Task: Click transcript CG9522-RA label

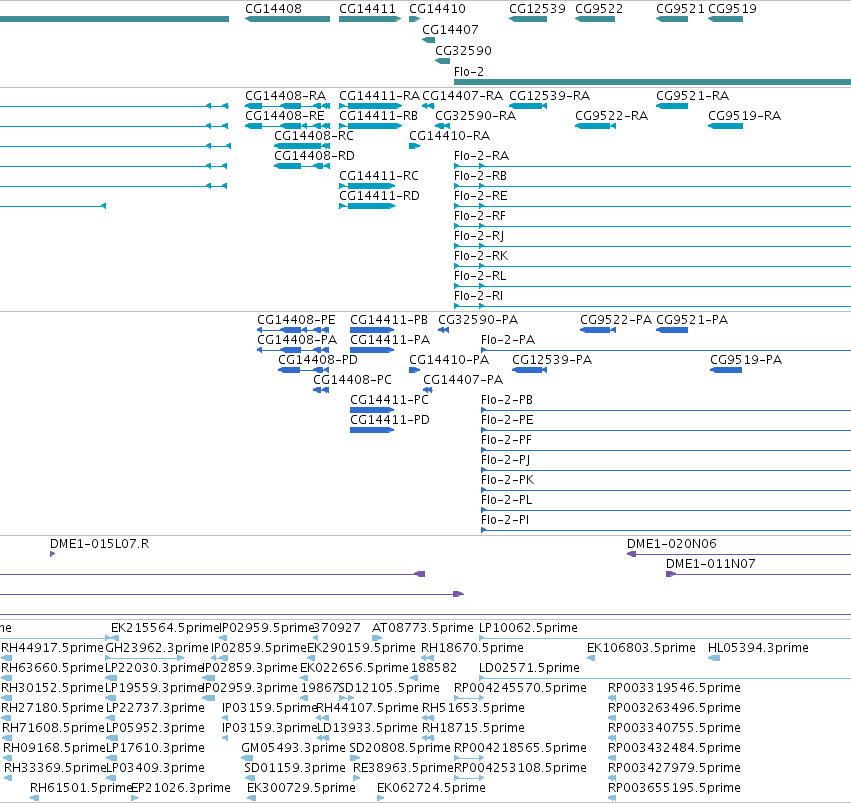Action: [x=611, y=116]
